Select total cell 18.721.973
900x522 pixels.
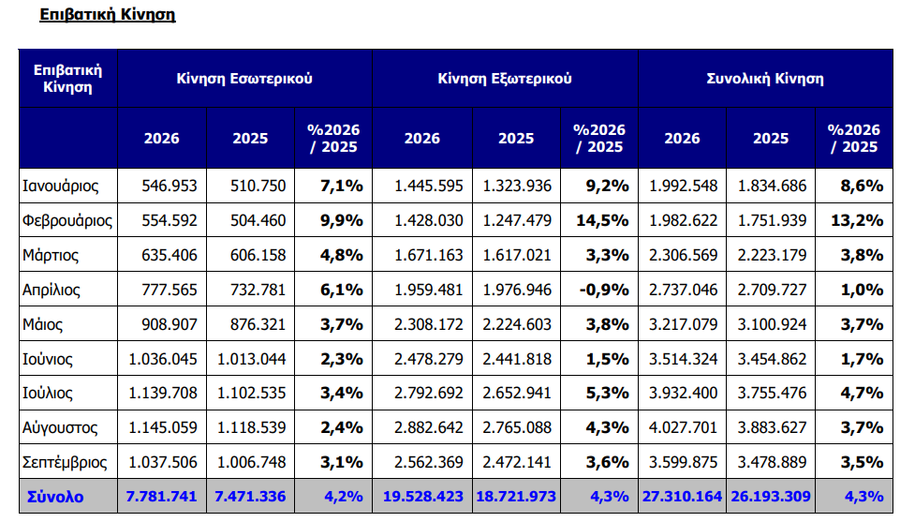pos(516,497)
